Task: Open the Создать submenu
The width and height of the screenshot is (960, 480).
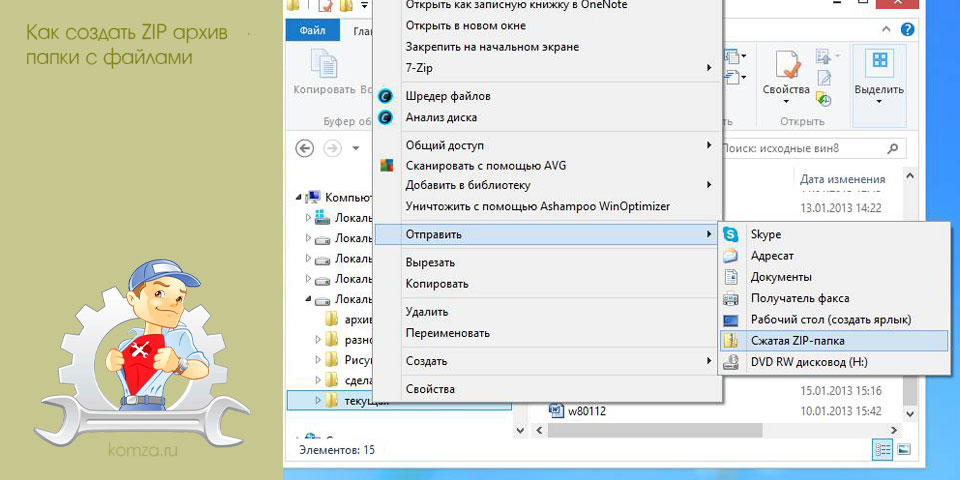Action: pyautogui.click(x=547, y=361)
